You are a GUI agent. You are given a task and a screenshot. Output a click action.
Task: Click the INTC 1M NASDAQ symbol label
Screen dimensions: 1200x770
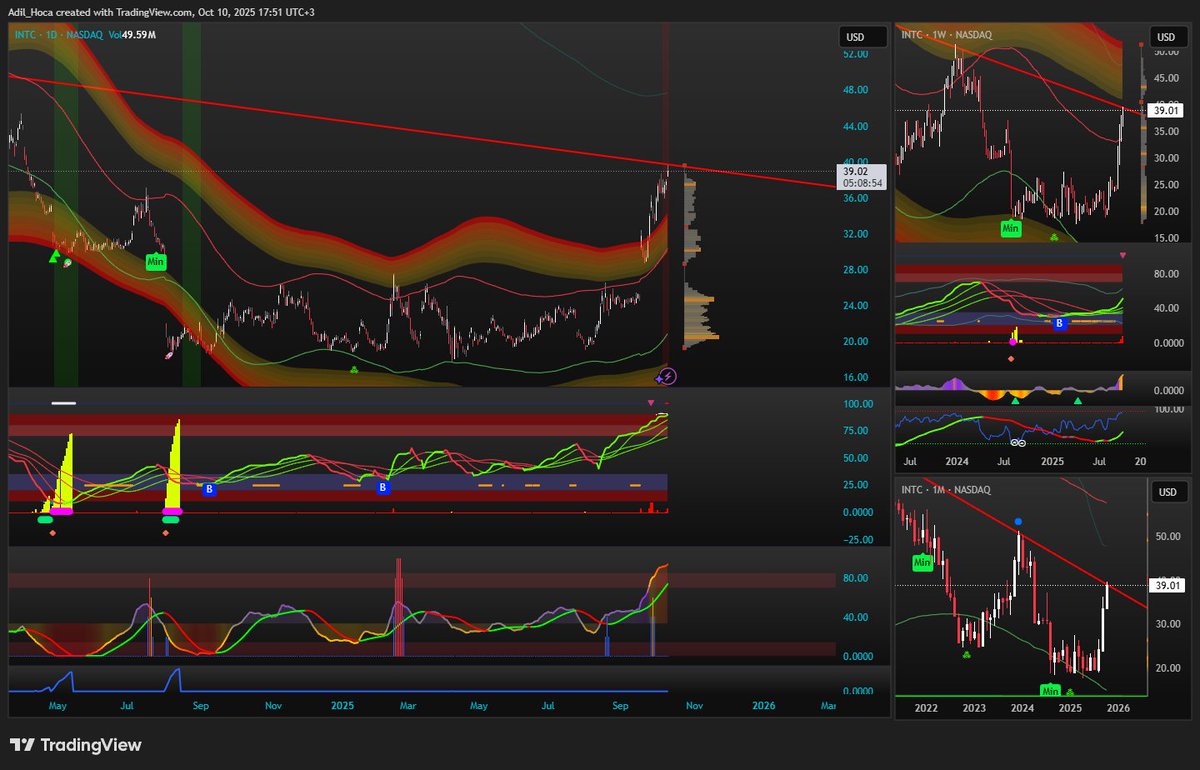pos(946,490)
